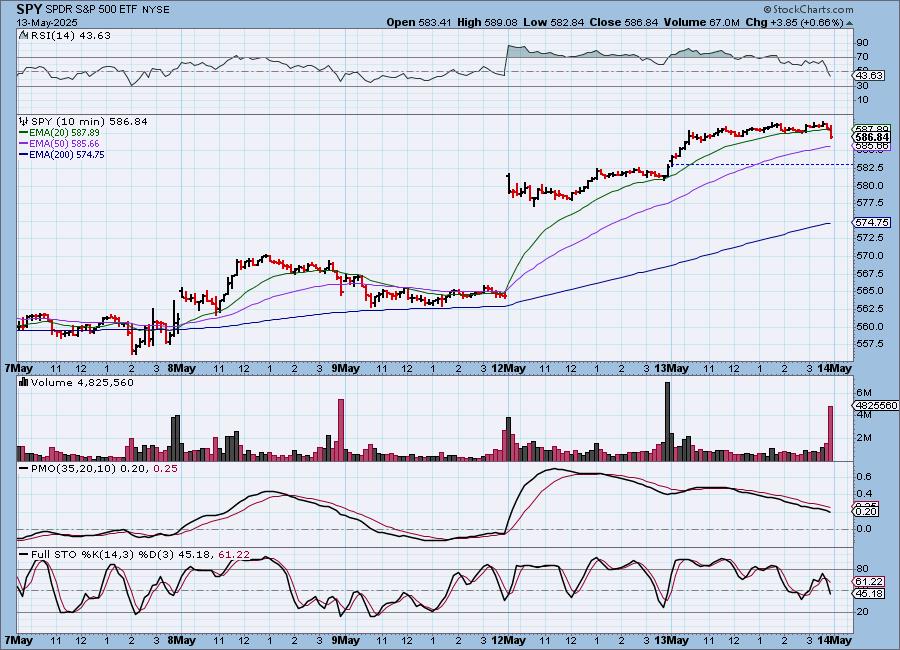Click the Low 582.84 header value
The height and width of the screenshot is (650, 900).
[x=554, y=22]
